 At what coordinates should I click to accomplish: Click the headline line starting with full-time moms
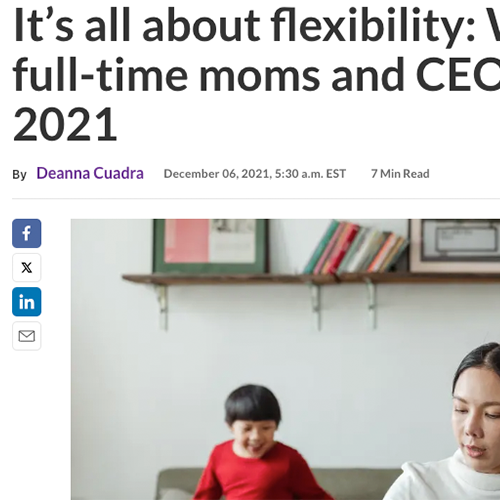(256, 75)
